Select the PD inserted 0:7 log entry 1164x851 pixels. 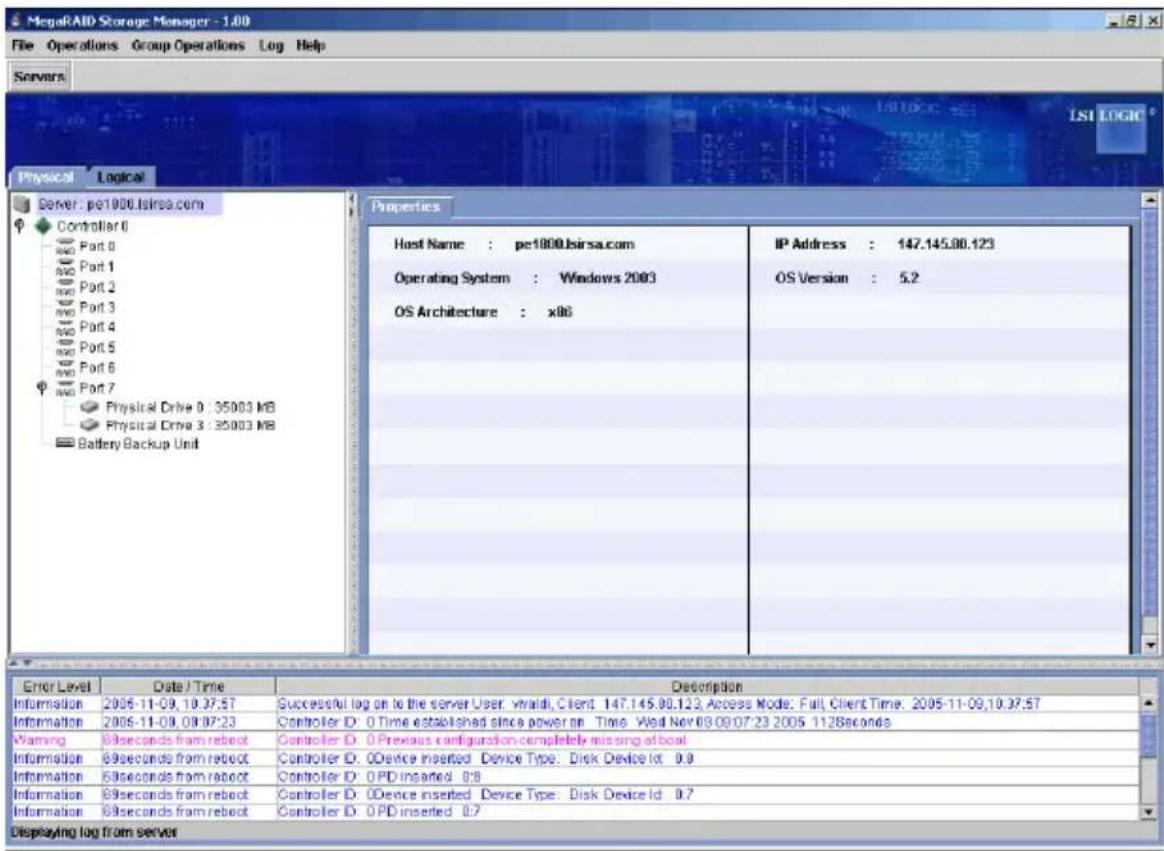tap(576, 812)
